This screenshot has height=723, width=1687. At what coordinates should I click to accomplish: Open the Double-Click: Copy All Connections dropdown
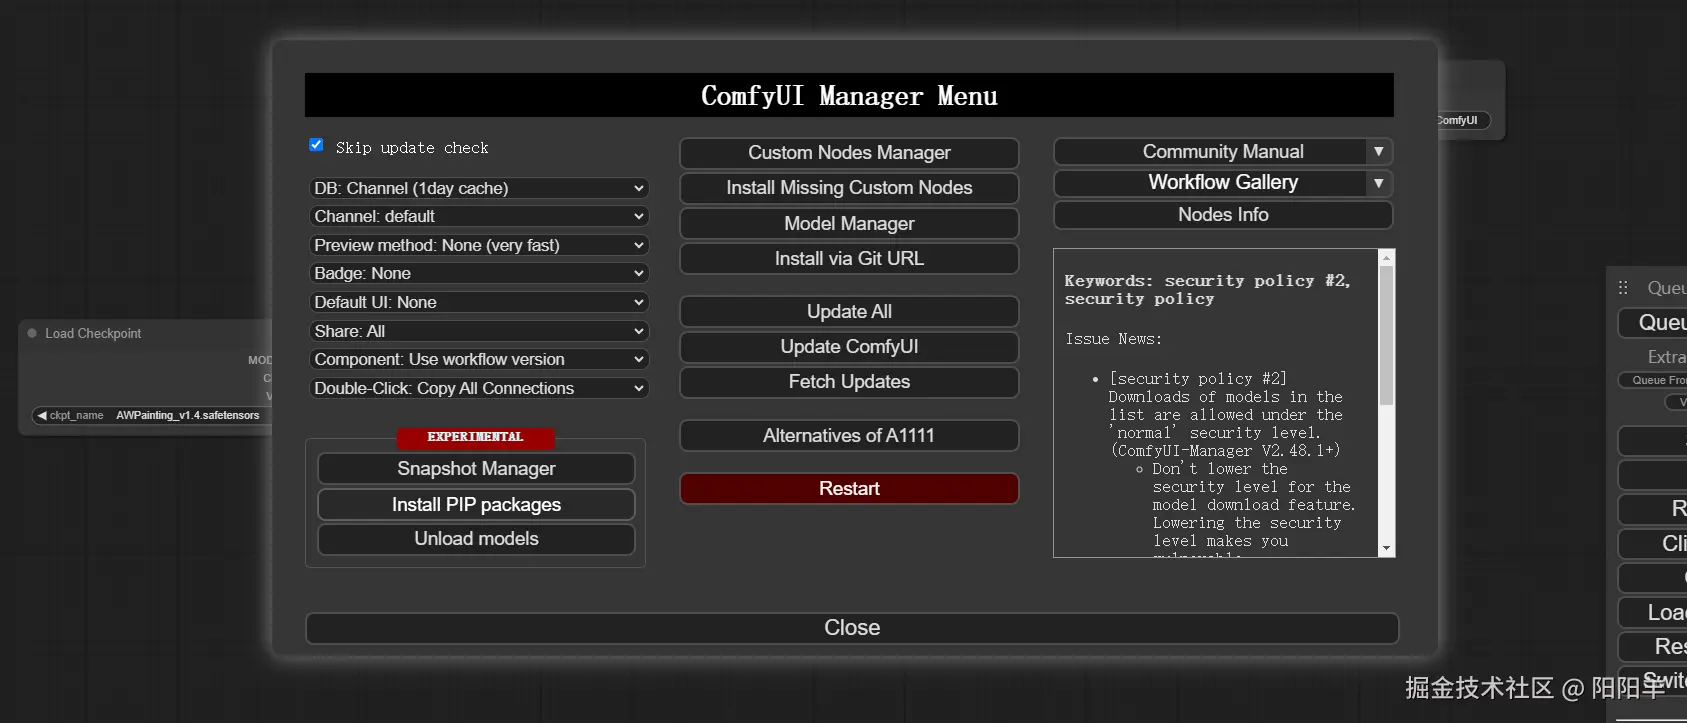click(479, 388)
